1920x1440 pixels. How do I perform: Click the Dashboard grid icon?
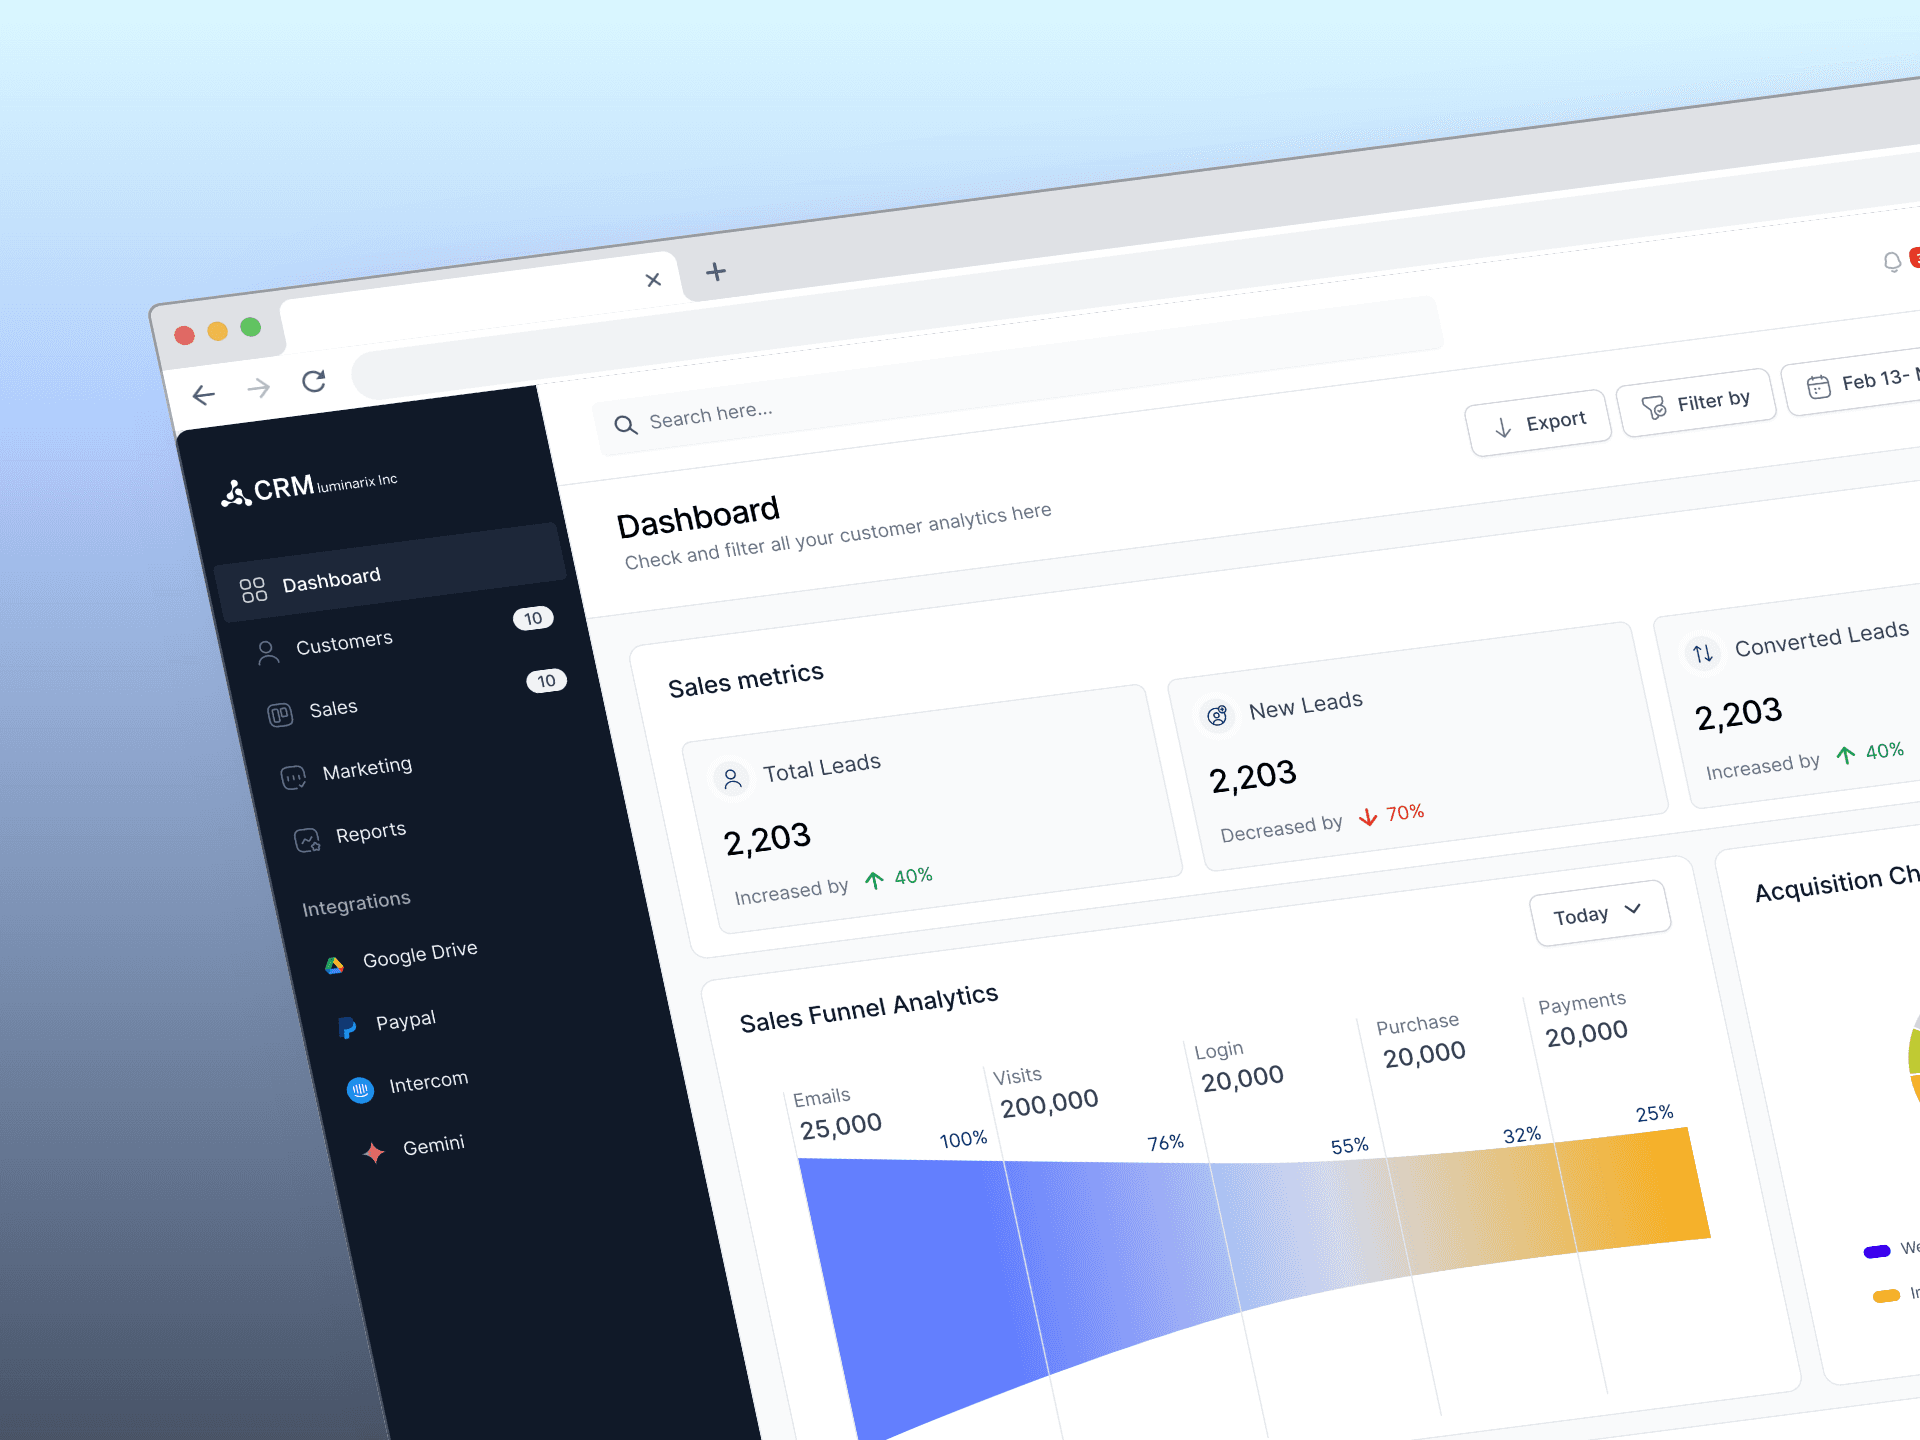pyautogui.click(x=254, y=590)
